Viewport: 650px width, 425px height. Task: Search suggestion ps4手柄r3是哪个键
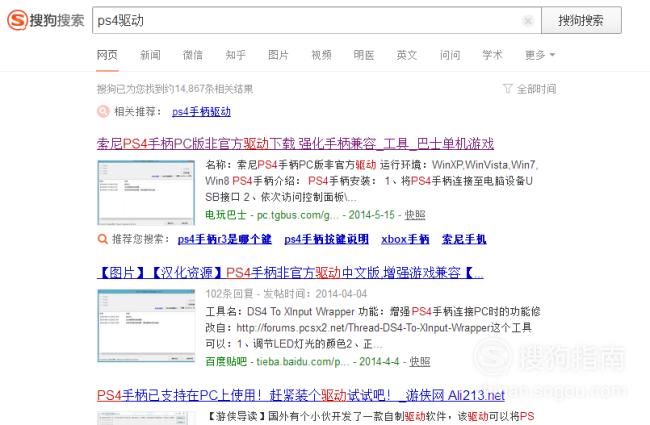[225, 239]
